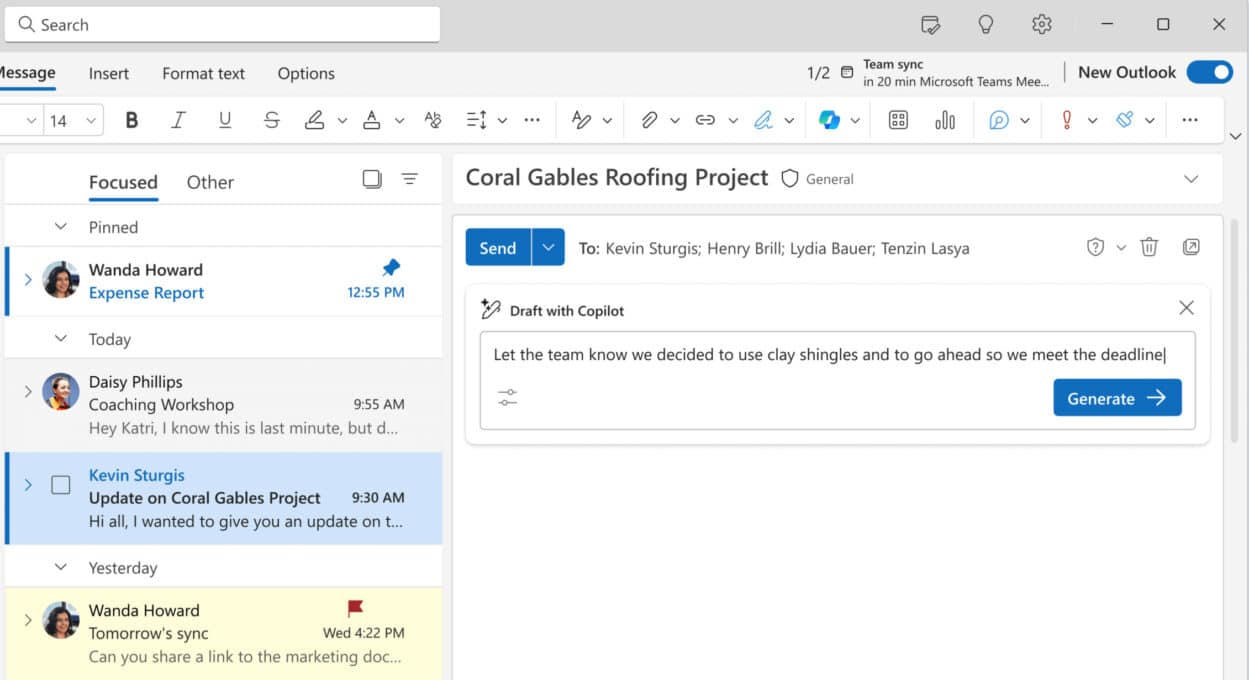This screenshot has width=1249, height=680.
Task: Apply italic formatting
Action: pos(178,120)
